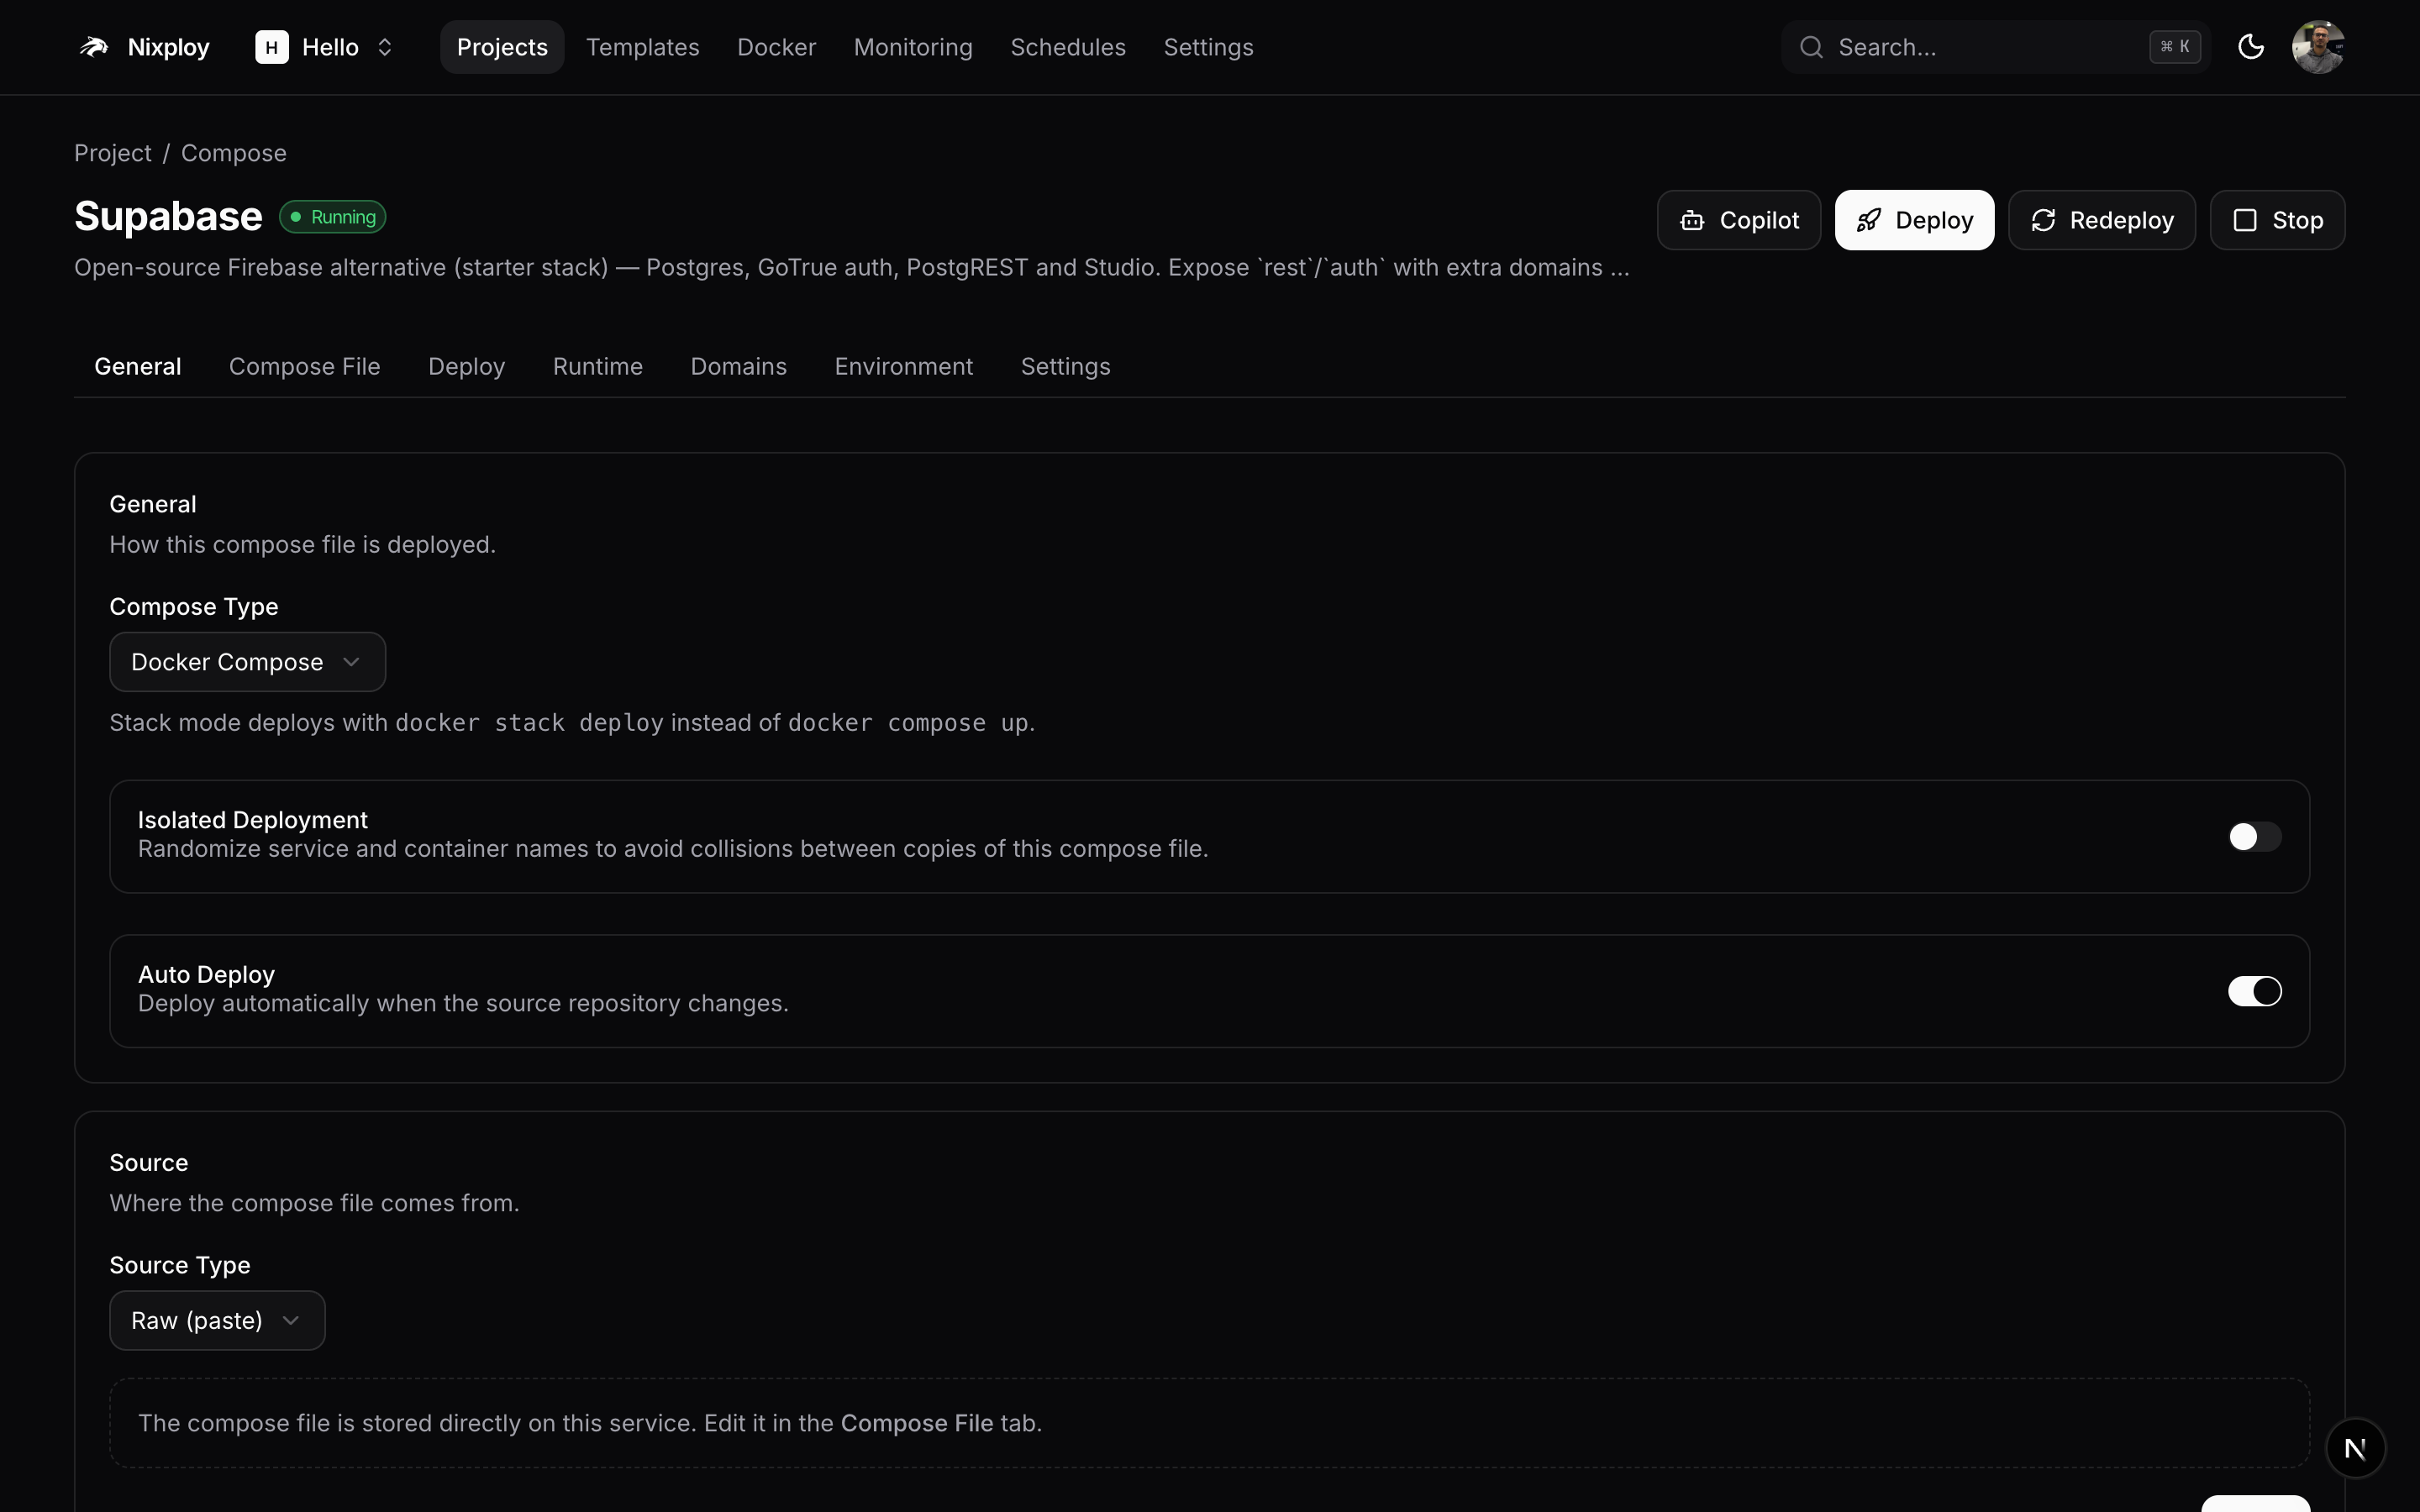This screenshot has height=1512, width=2420.
Task: Open the Hello workspace switcher
Action: pyautogui.click(x=326, y=47)
